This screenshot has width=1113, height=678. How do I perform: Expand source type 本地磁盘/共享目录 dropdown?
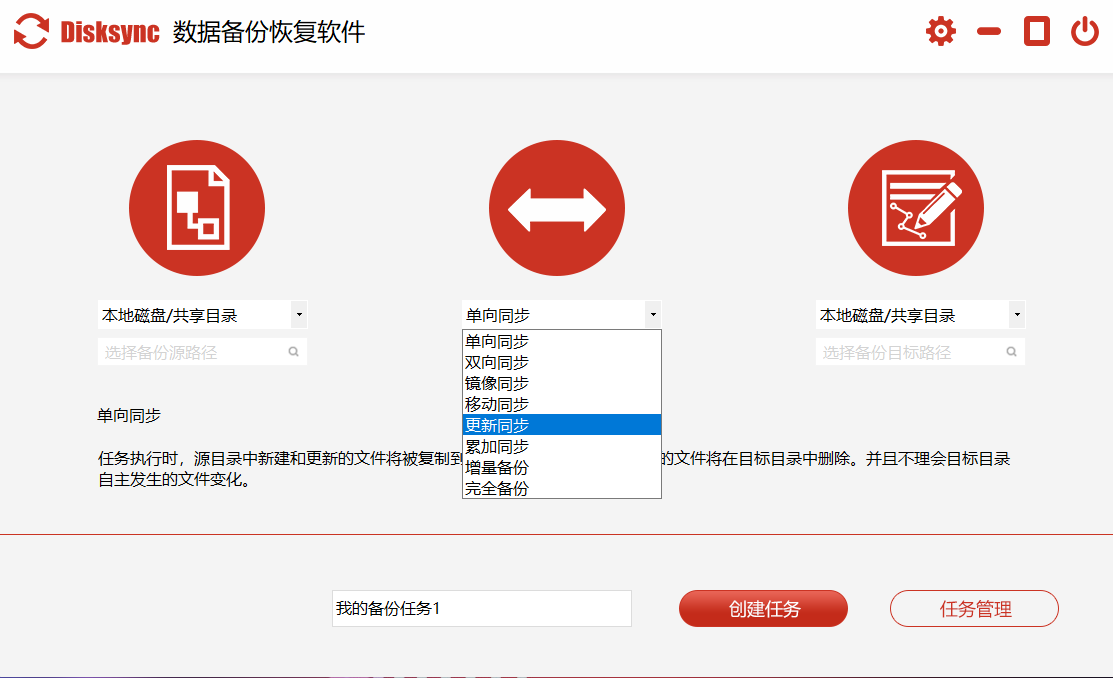pyautogui.click(x=299, y=315)
